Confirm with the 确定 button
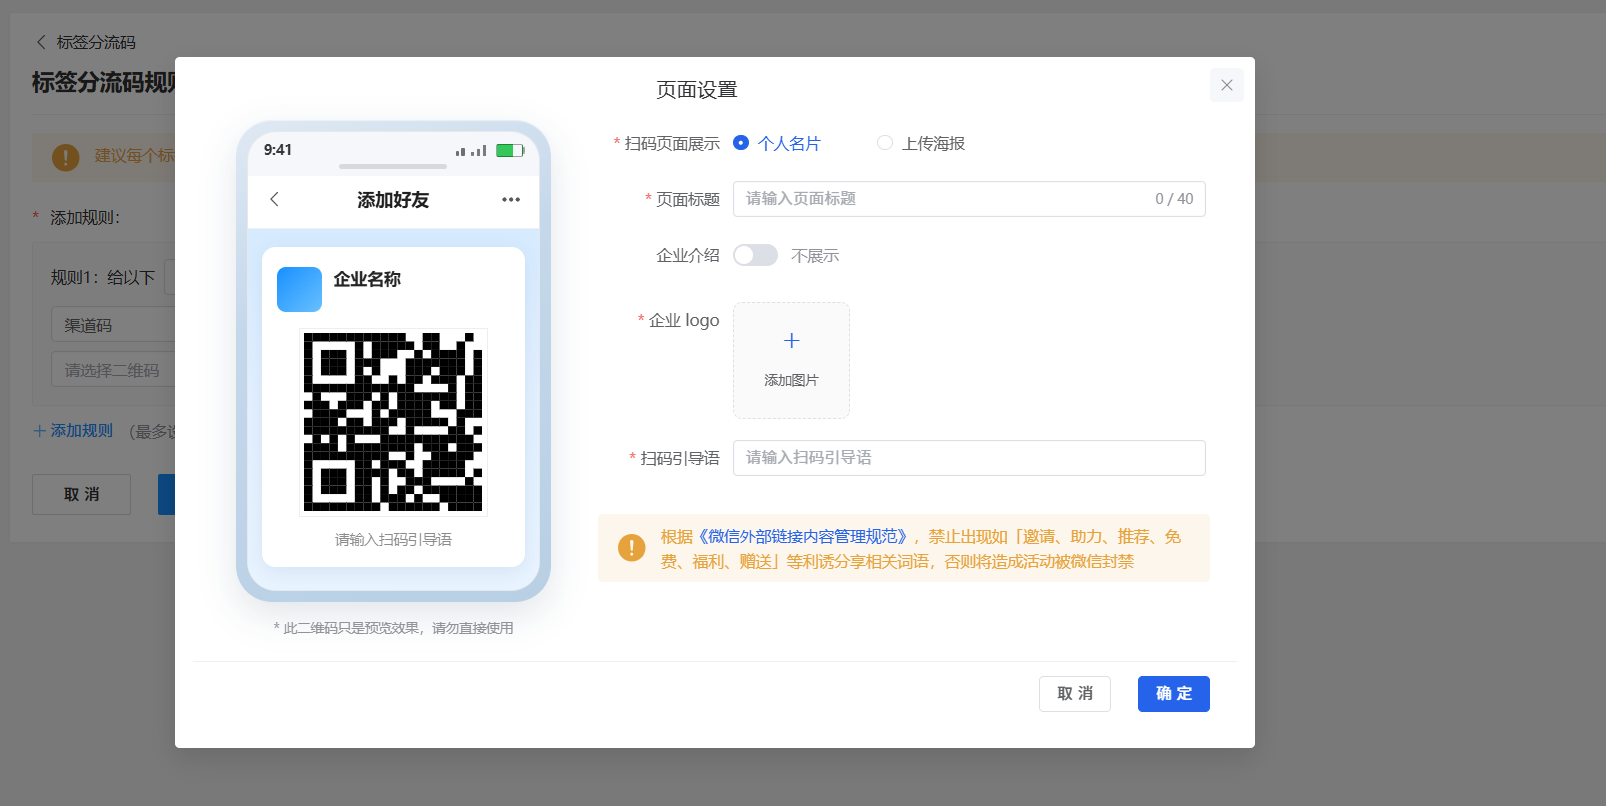The height and width of the screenshot is (806, 1606). 1174,694
